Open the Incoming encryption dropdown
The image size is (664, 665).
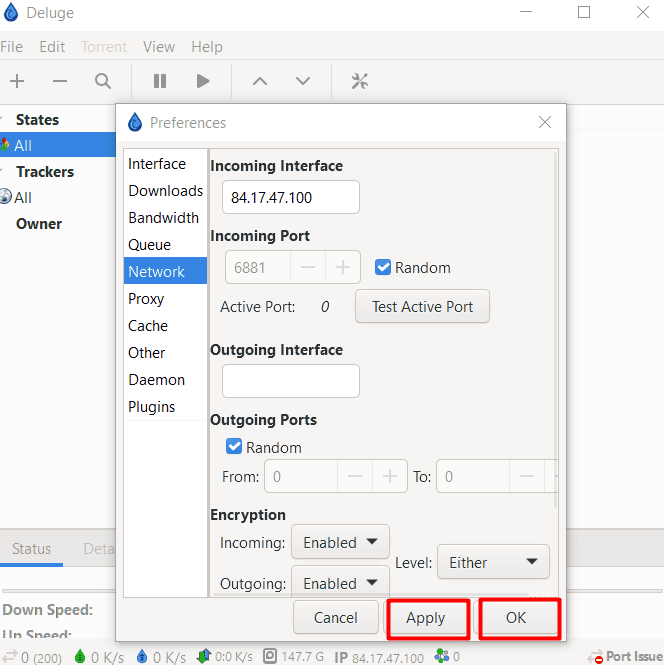[x=340, y=542]
